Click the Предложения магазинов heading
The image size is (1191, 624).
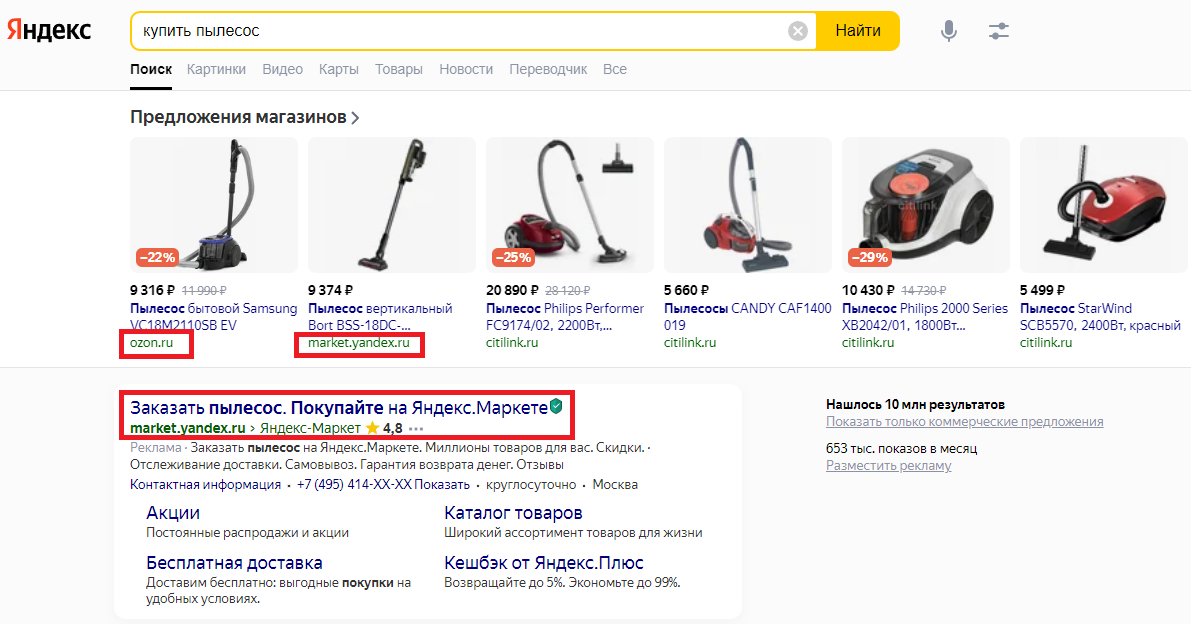pos(239,117)
